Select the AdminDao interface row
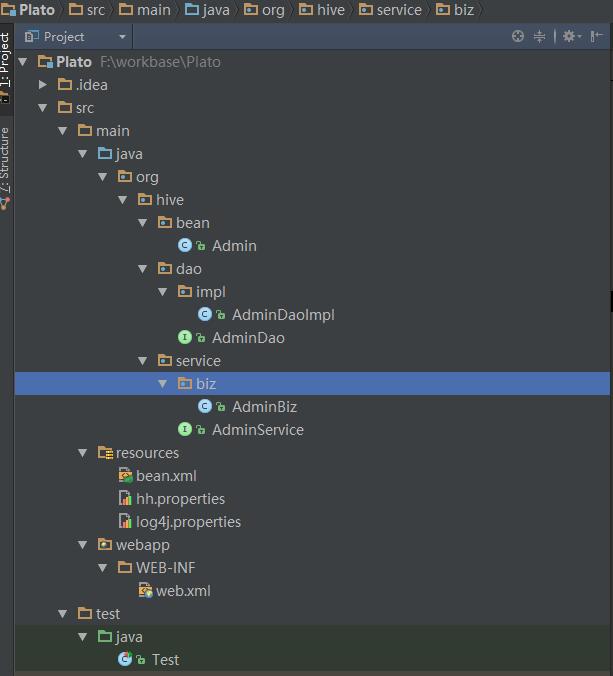 248,338
